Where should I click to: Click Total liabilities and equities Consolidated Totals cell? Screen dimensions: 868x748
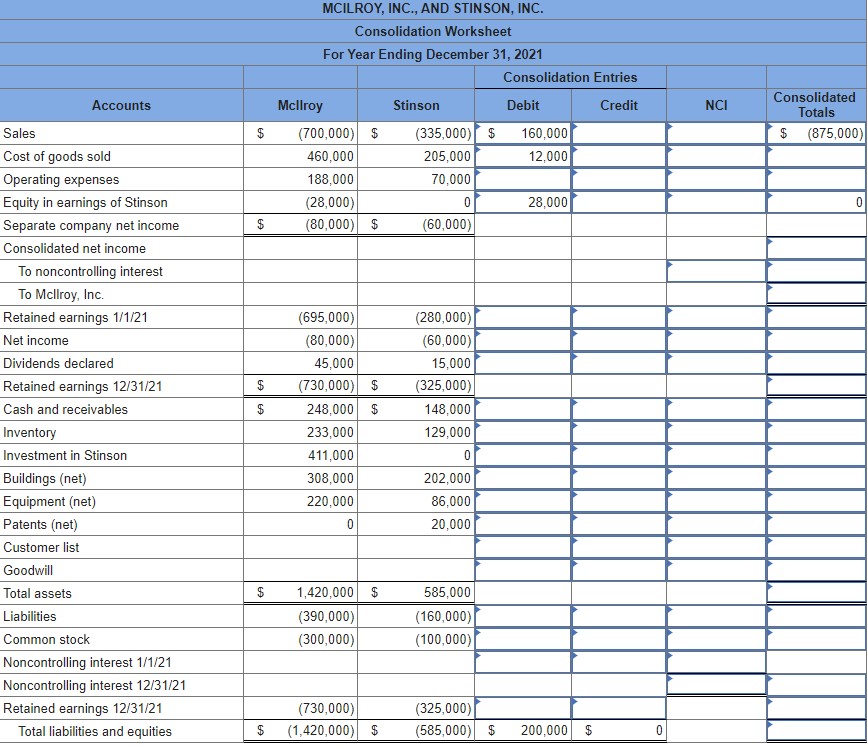[817, 731]
